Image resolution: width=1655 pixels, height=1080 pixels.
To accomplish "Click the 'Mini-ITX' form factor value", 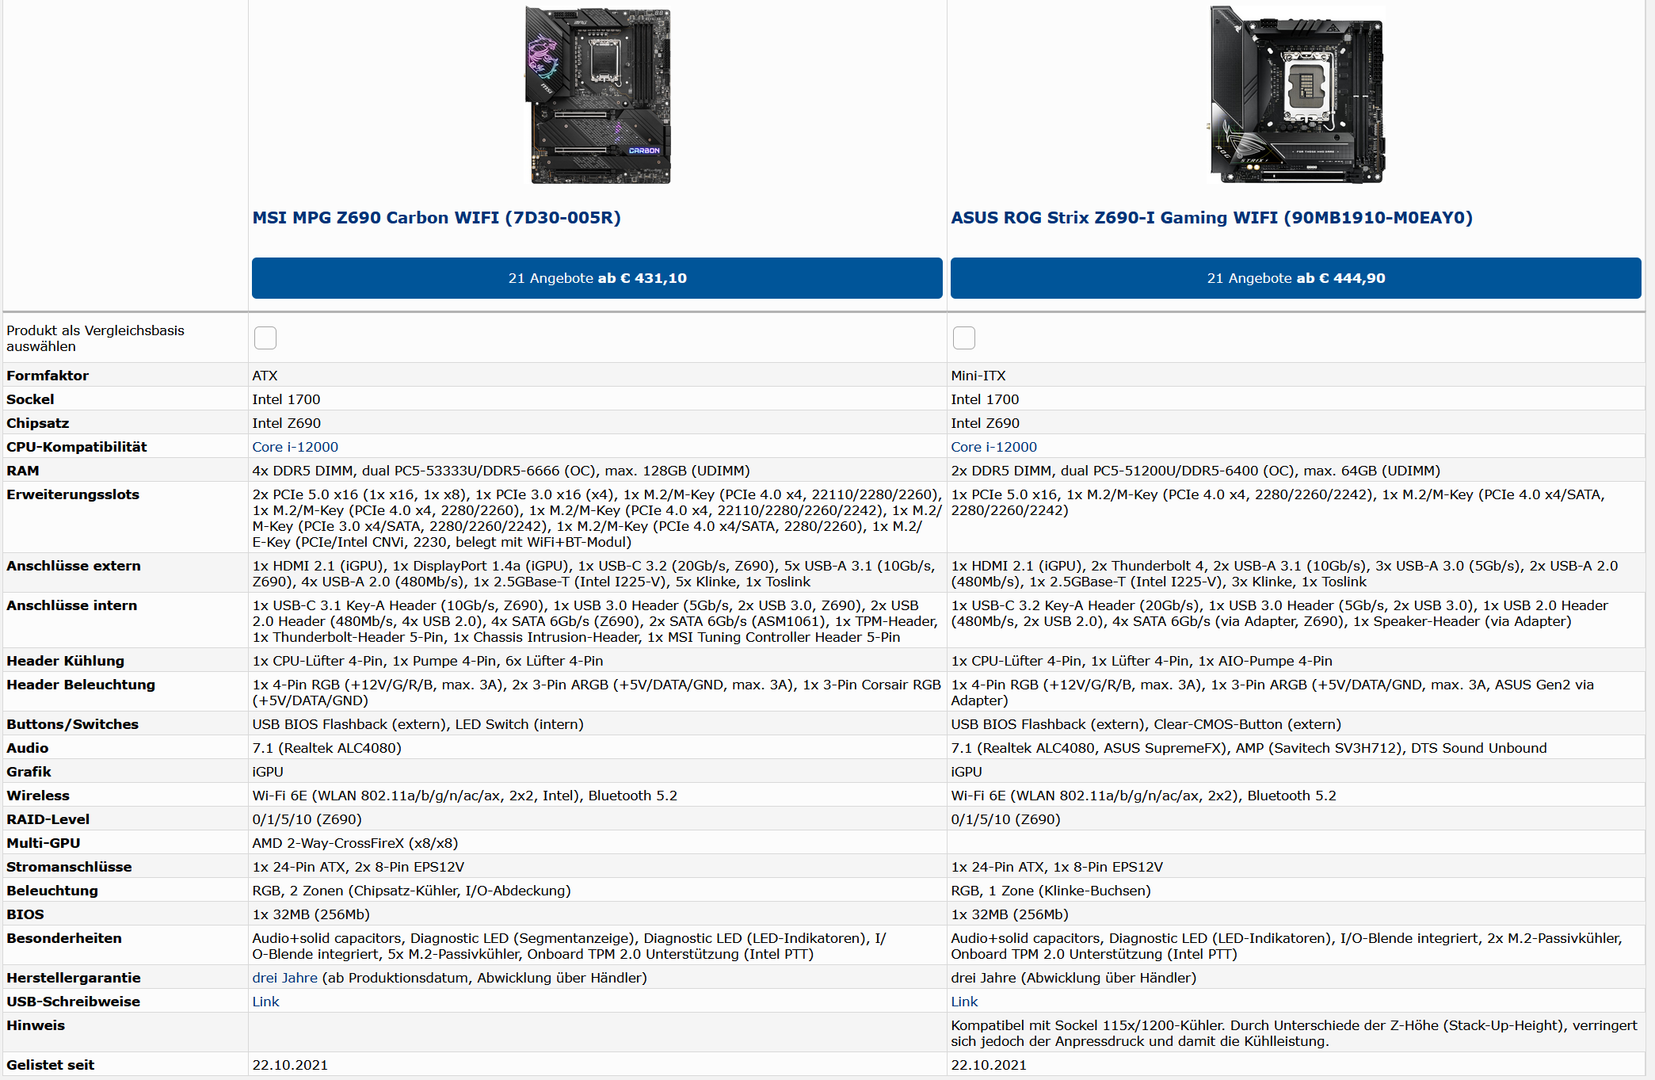I will tap(979, 376).
